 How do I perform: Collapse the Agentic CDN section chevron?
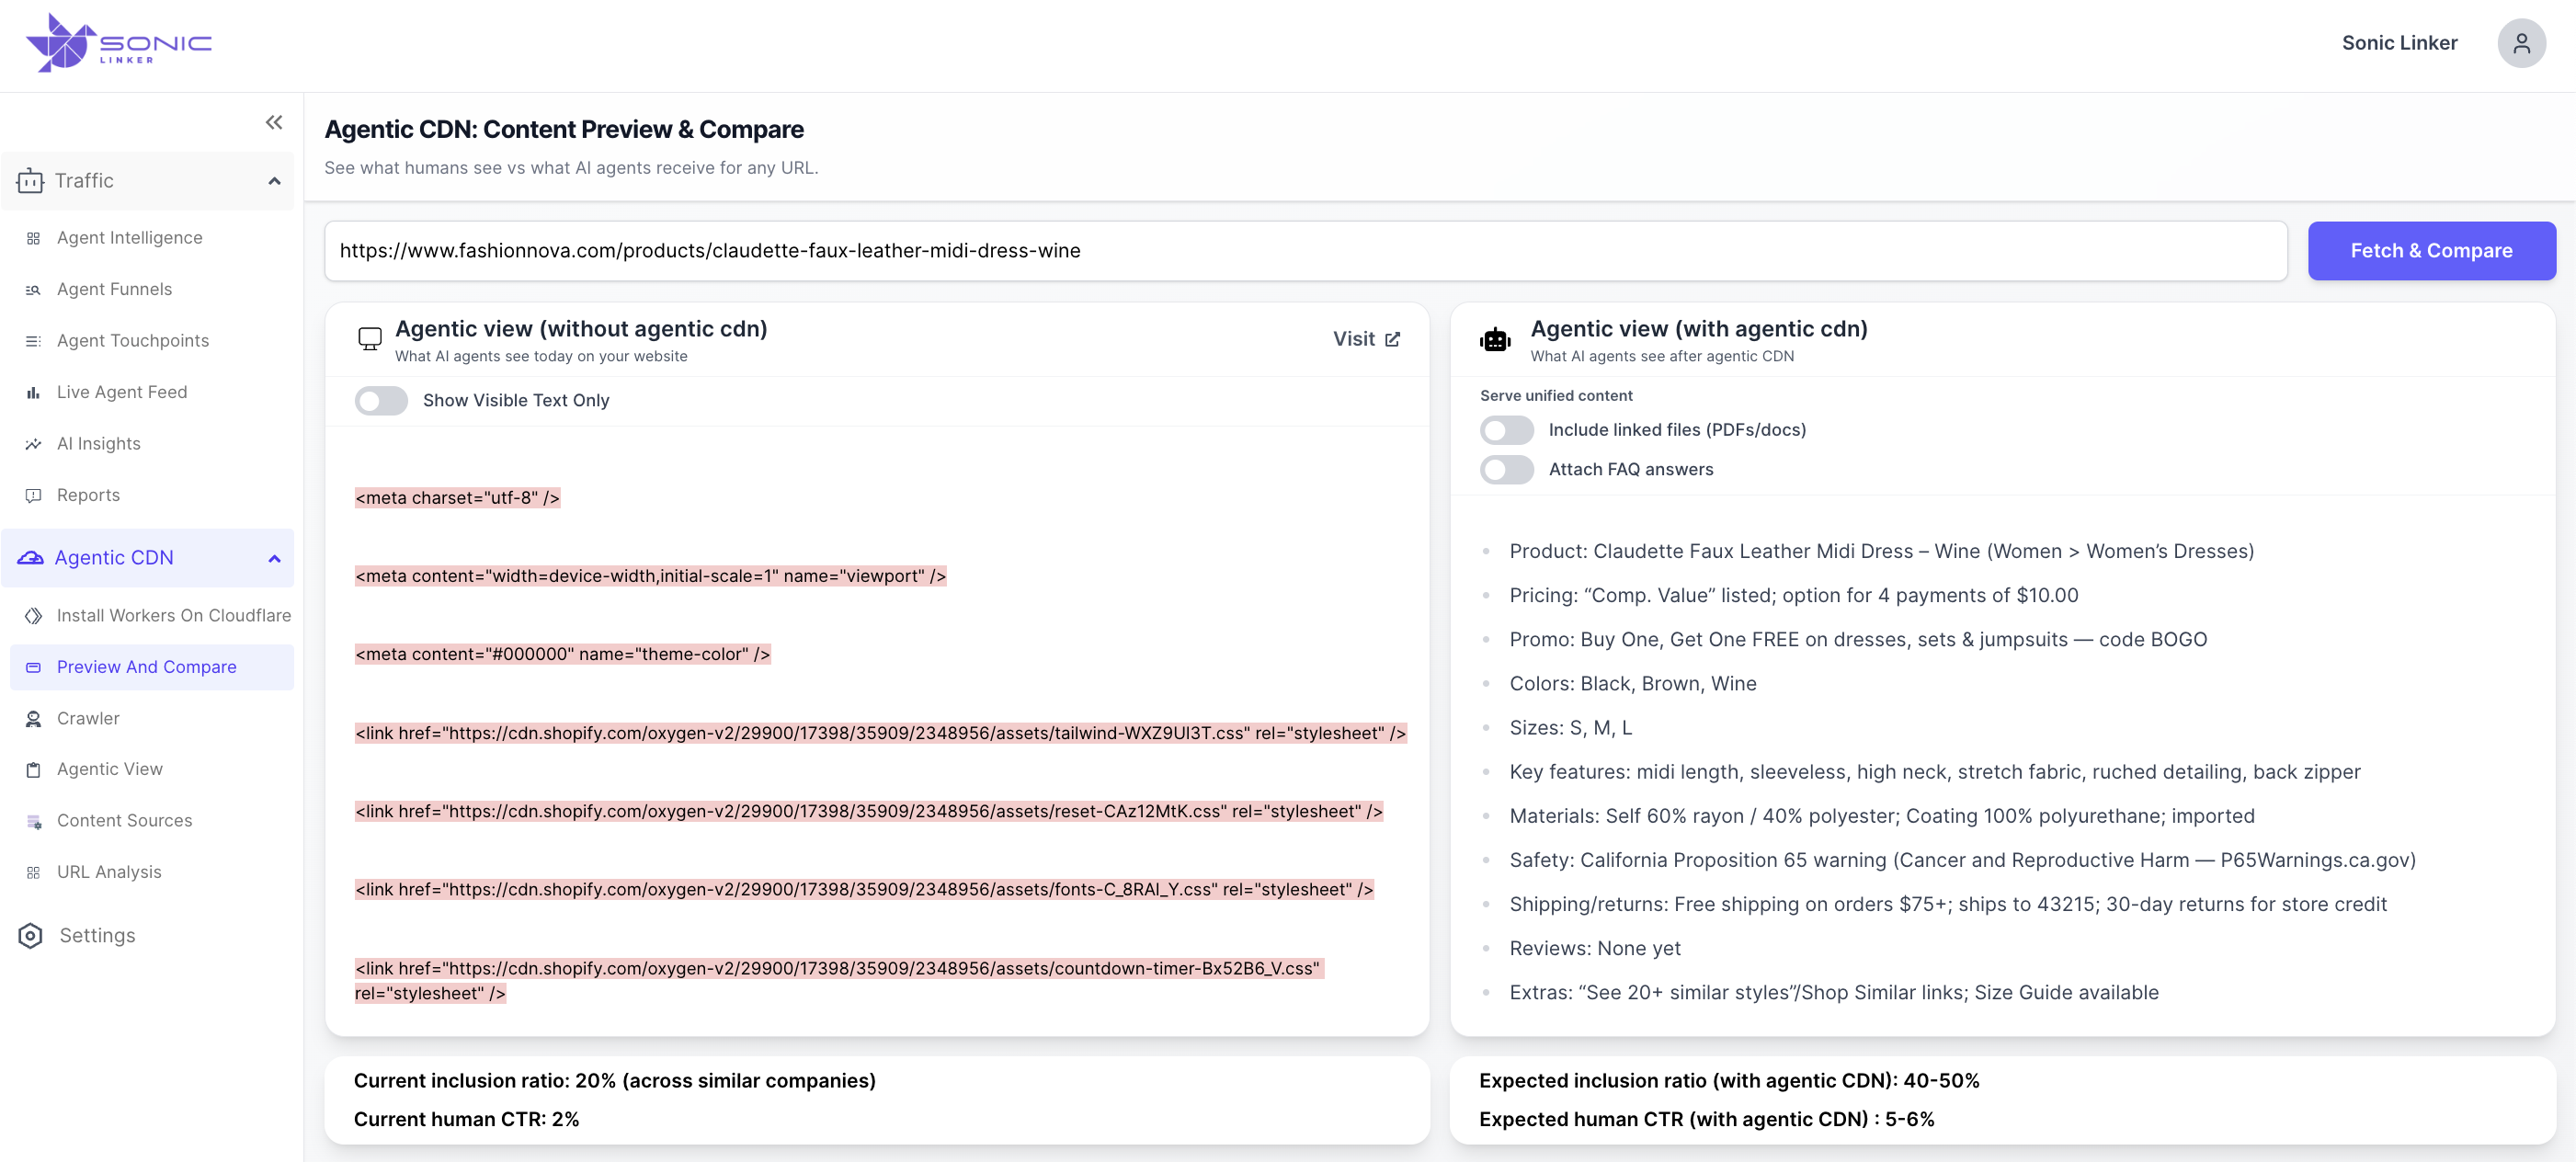click(x=274, y=558)
